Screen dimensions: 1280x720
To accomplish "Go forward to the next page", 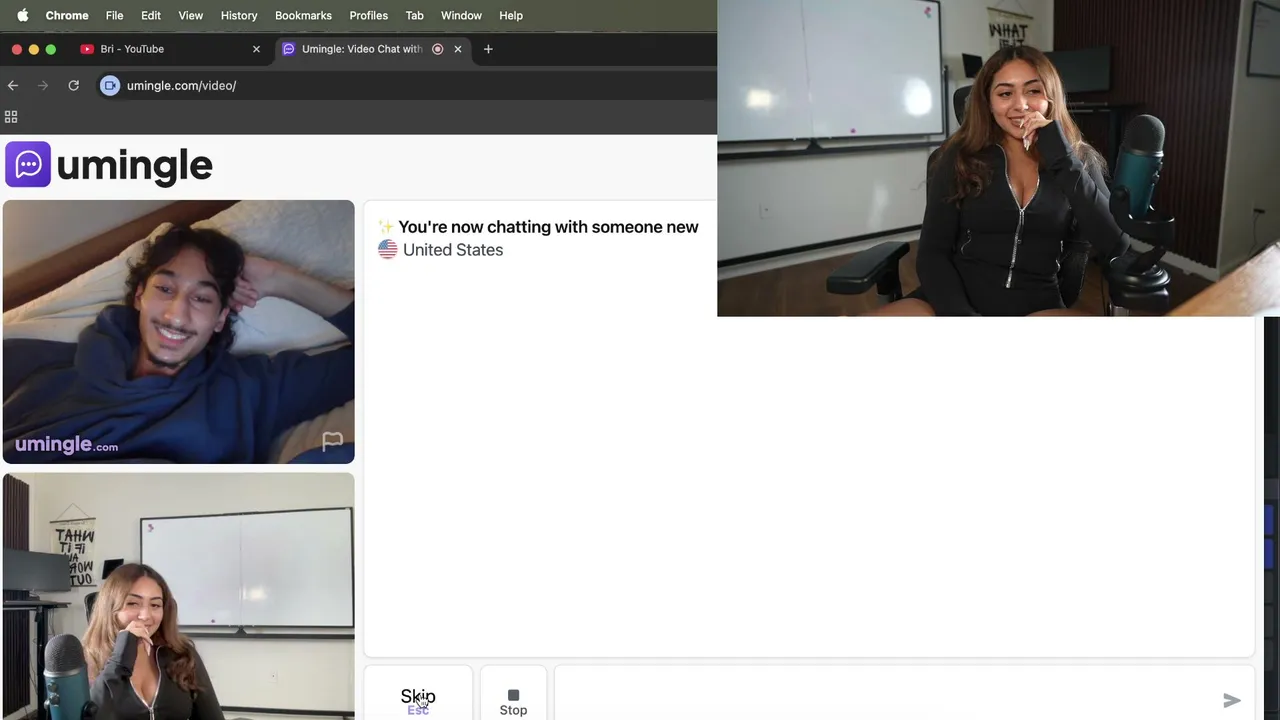I will point(43,86).
